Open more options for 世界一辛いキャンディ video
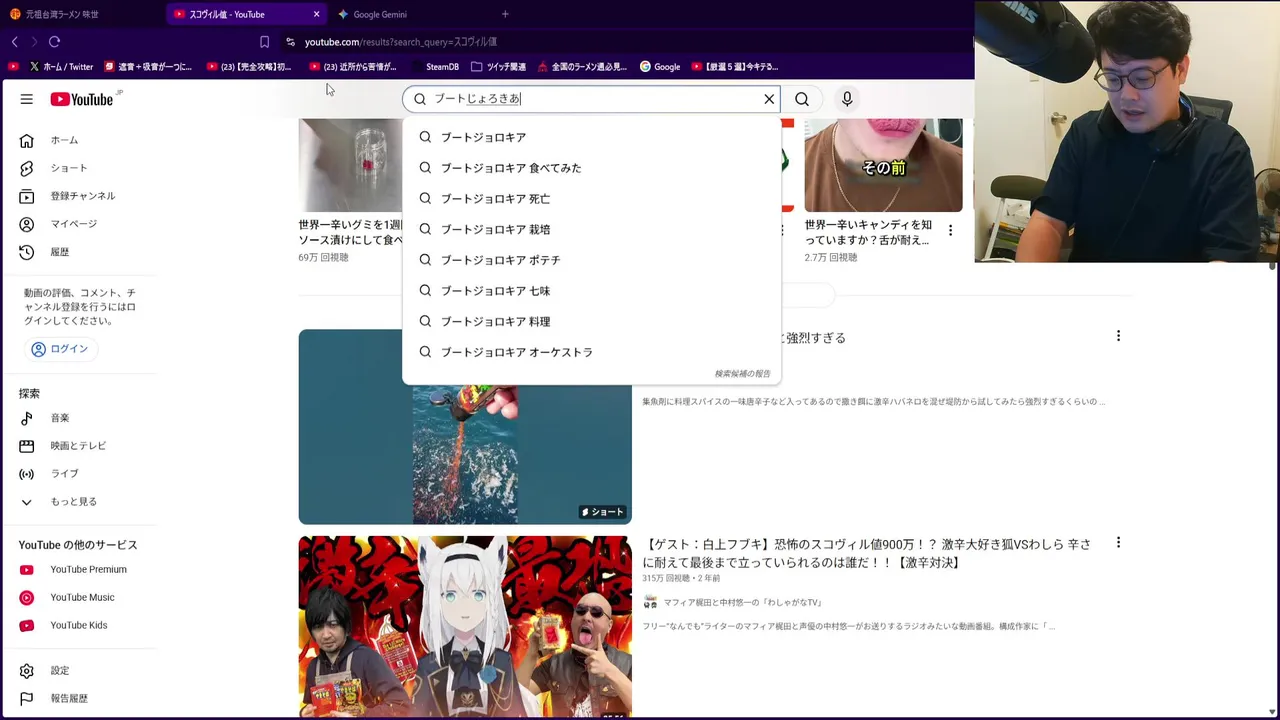Image resolution: width=1280 pixels, height=720 pixels. [x=950, y=230]
